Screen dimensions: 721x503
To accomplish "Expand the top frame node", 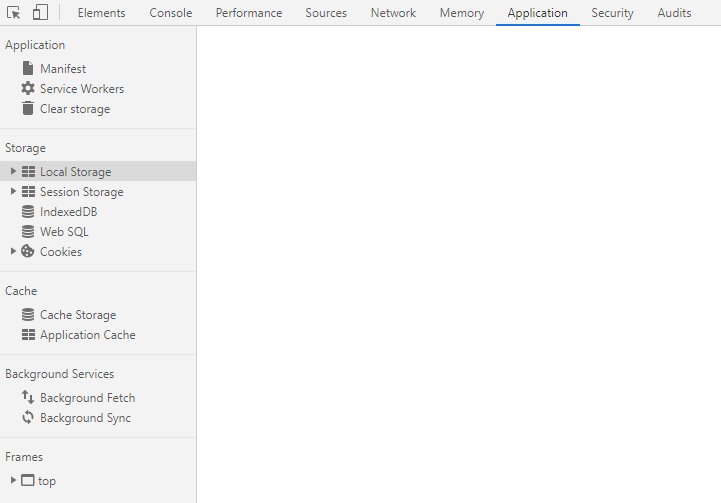I will click(x=13, y=480).
